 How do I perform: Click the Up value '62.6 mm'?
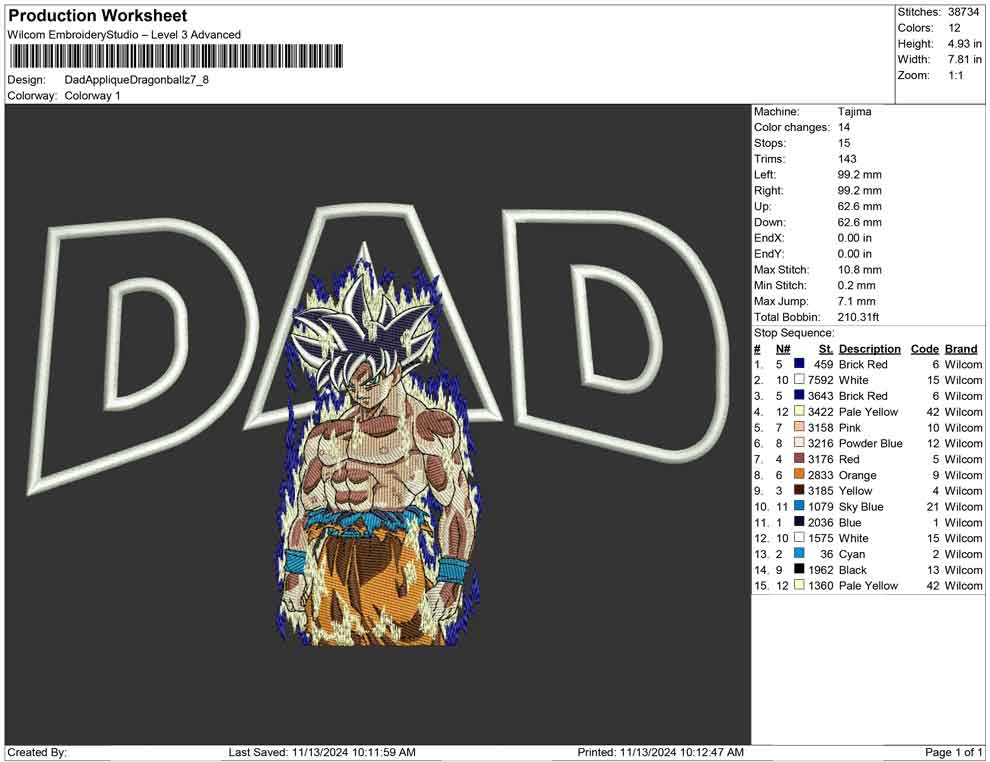(859, 206)
